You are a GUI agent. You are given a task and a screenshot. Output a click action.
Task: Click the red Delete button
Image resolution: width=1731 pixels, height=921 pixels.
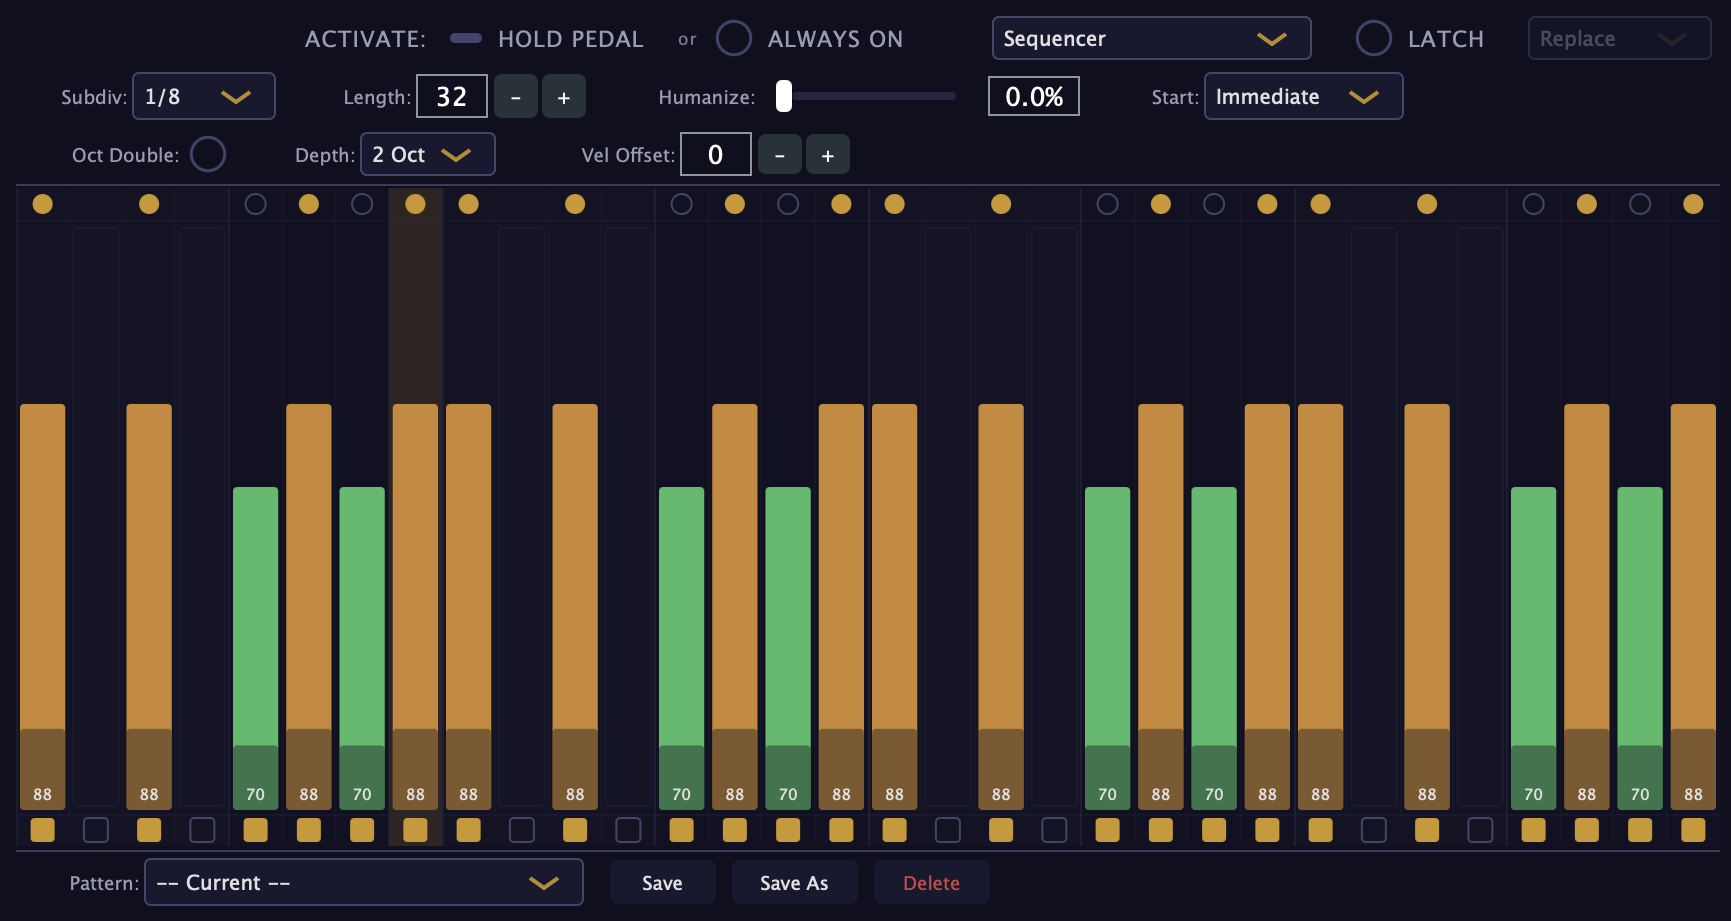pyautogui.click(x=931, y=883)
